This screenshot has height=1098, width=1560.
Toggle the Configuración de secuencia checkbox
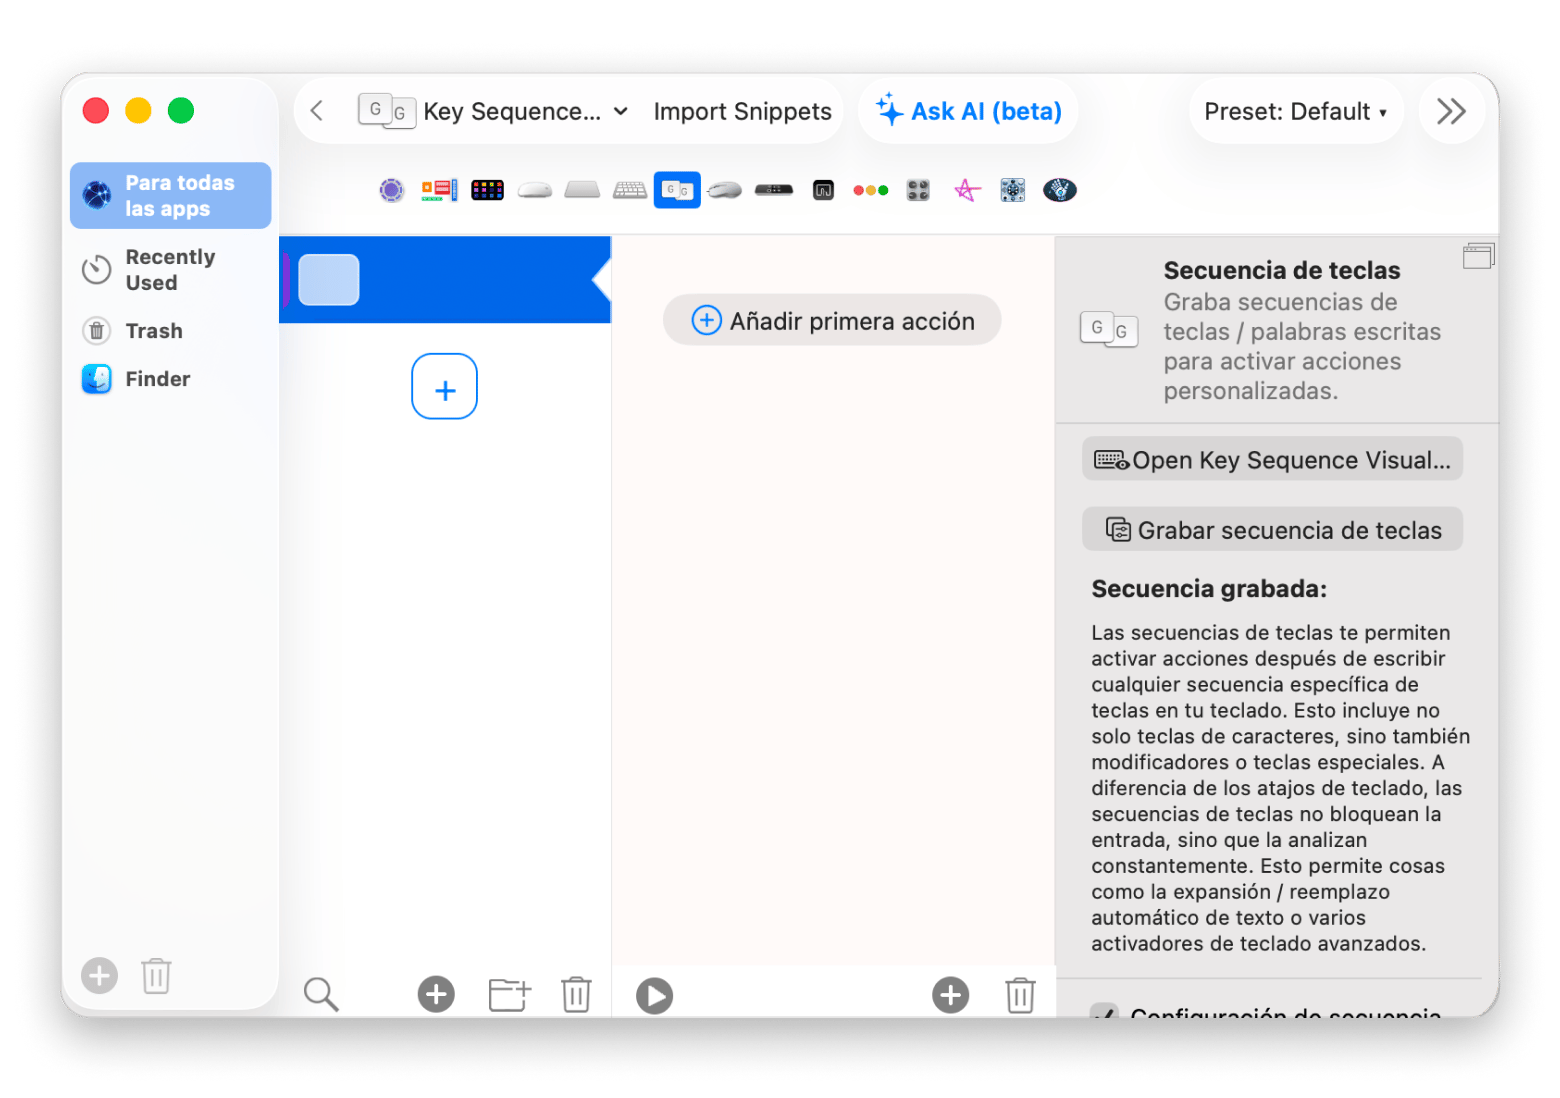(x=1105, y=1013)
